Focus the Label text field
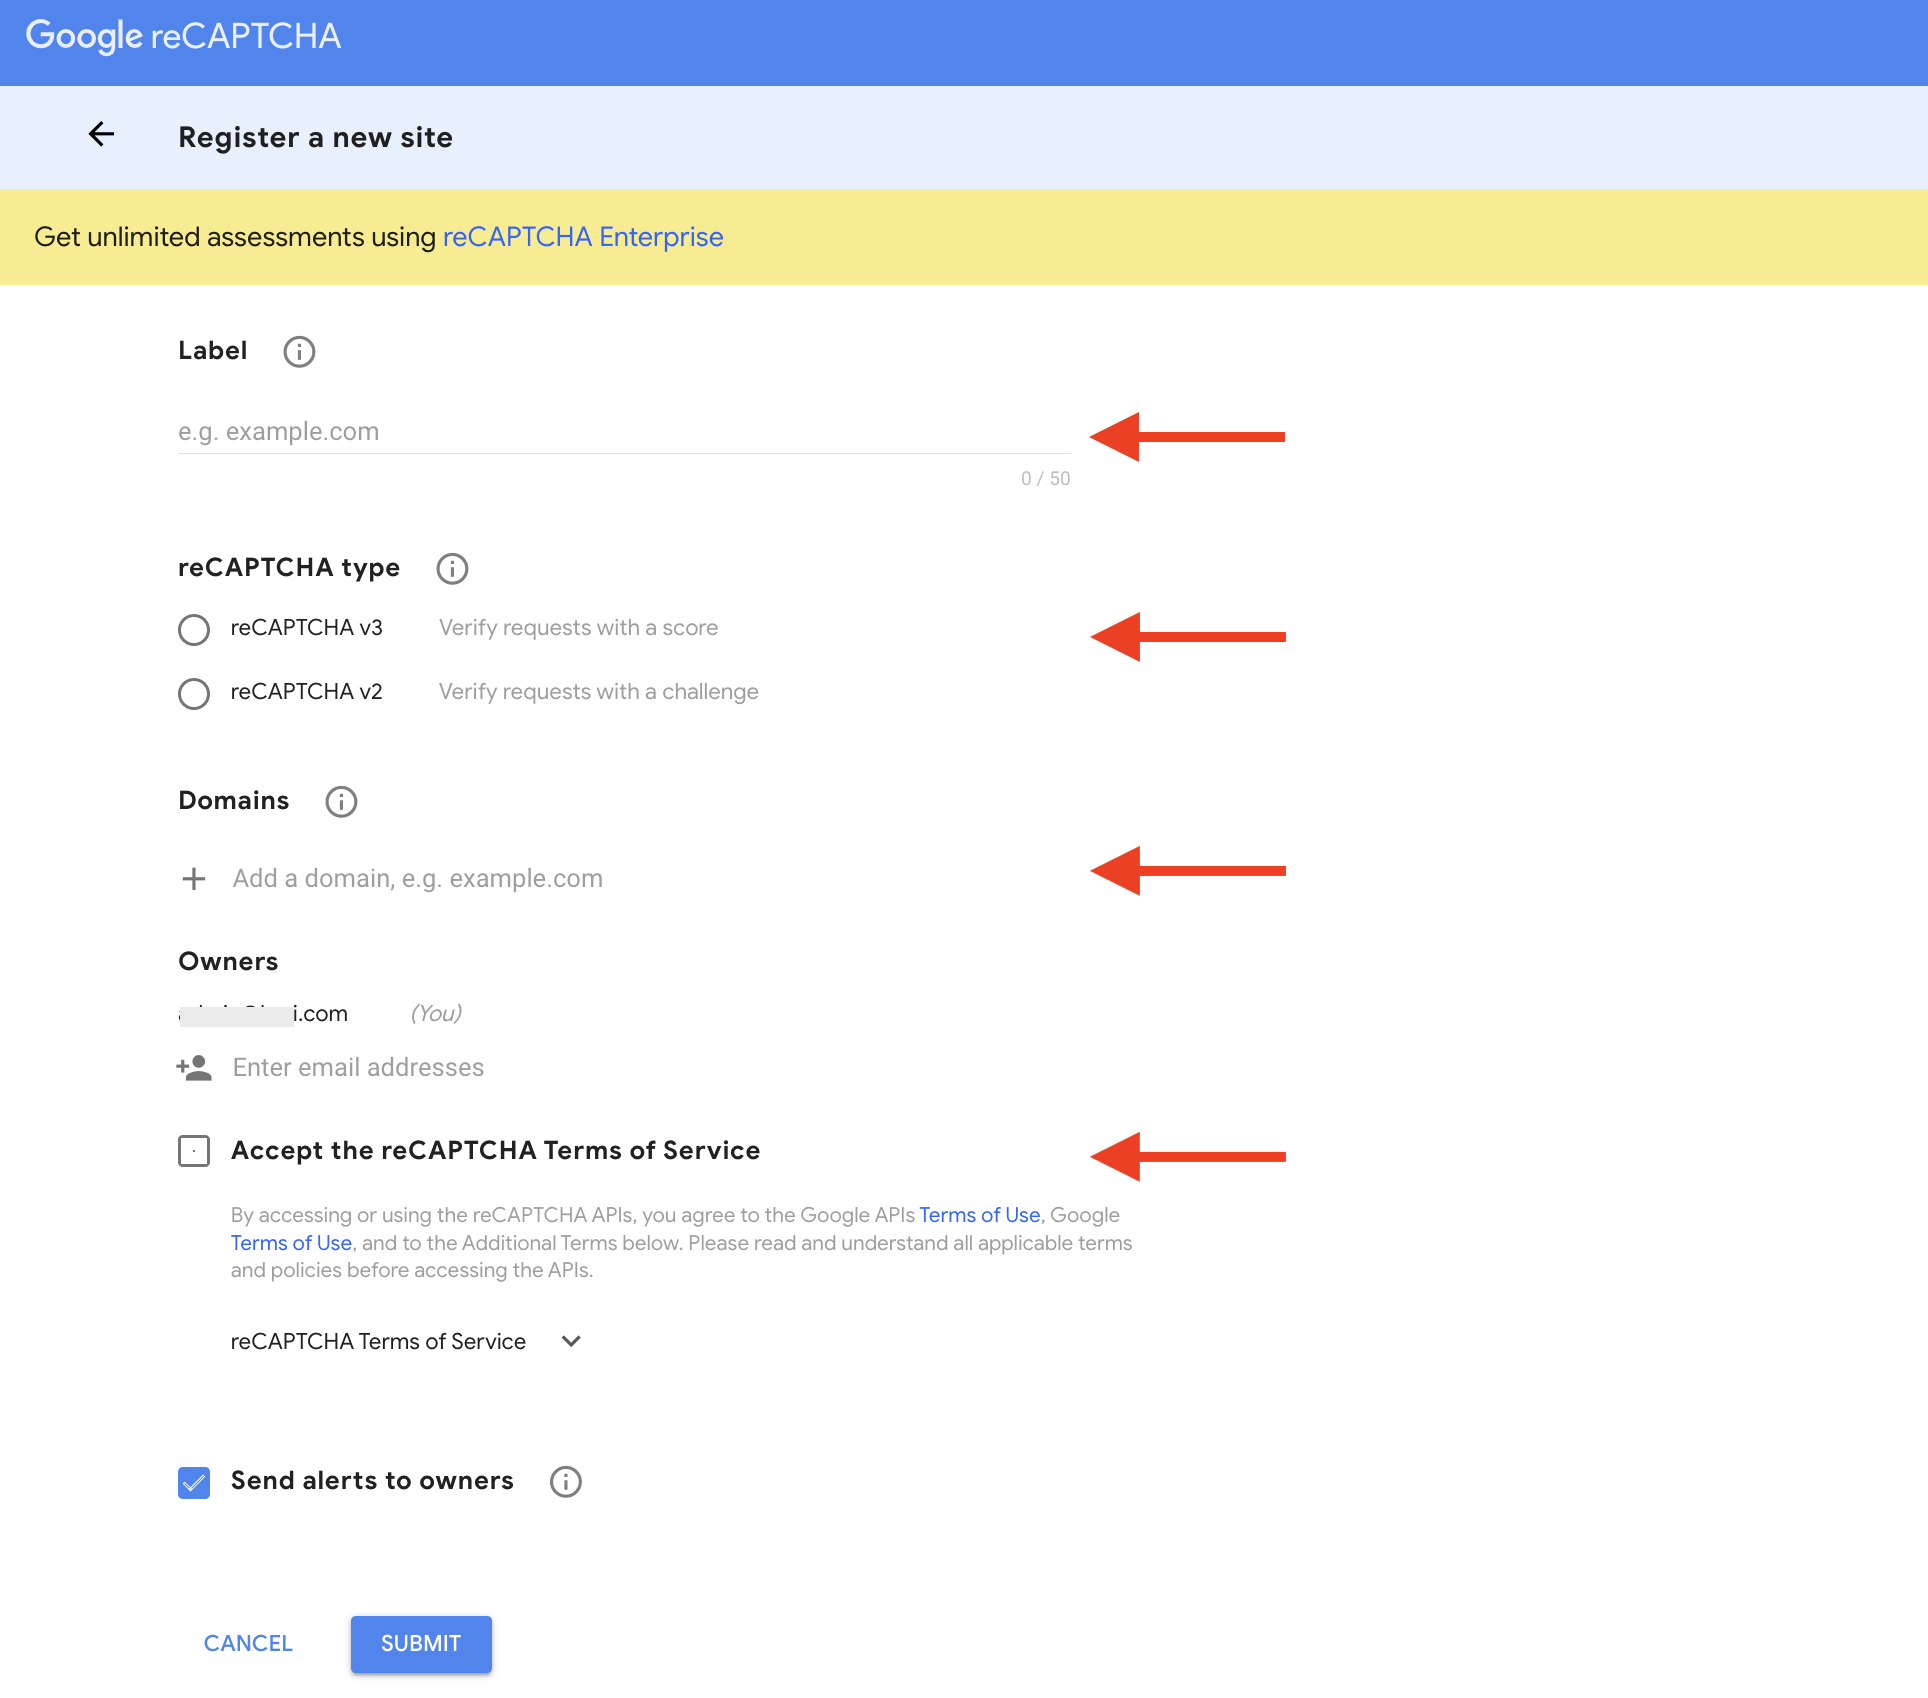 click(x=624, y=432)
